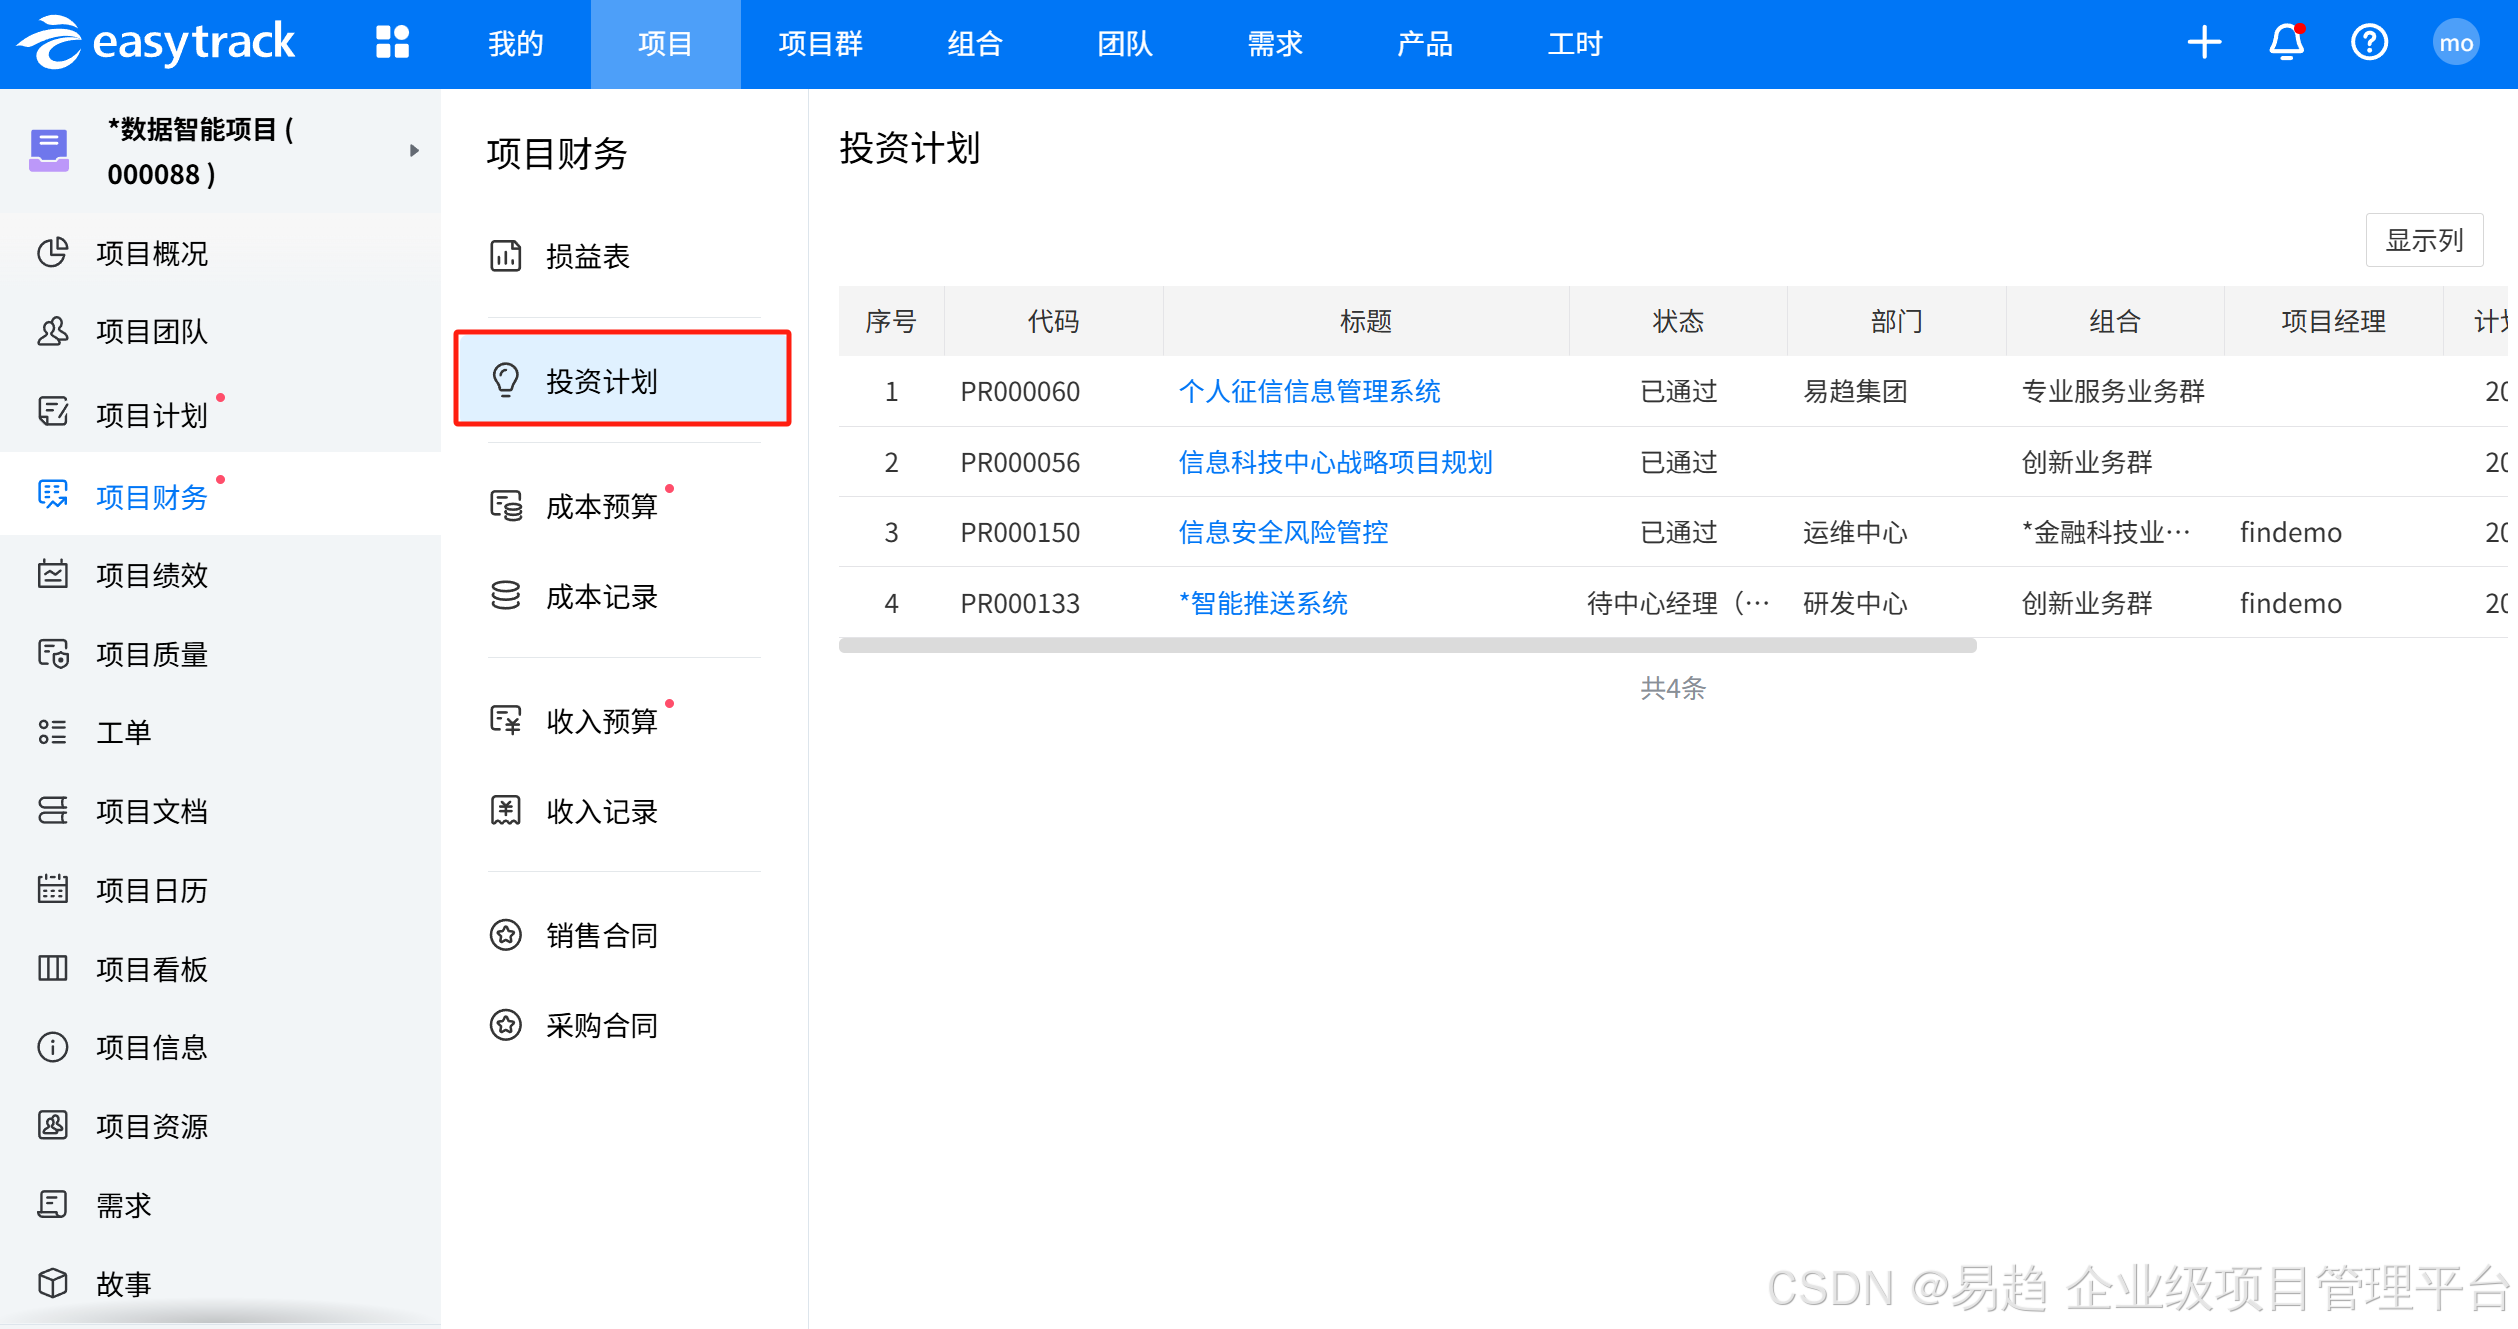2518x1329 pixels.
Task: Select 项目团队 in left sidebar
Action: pos(151,331)
